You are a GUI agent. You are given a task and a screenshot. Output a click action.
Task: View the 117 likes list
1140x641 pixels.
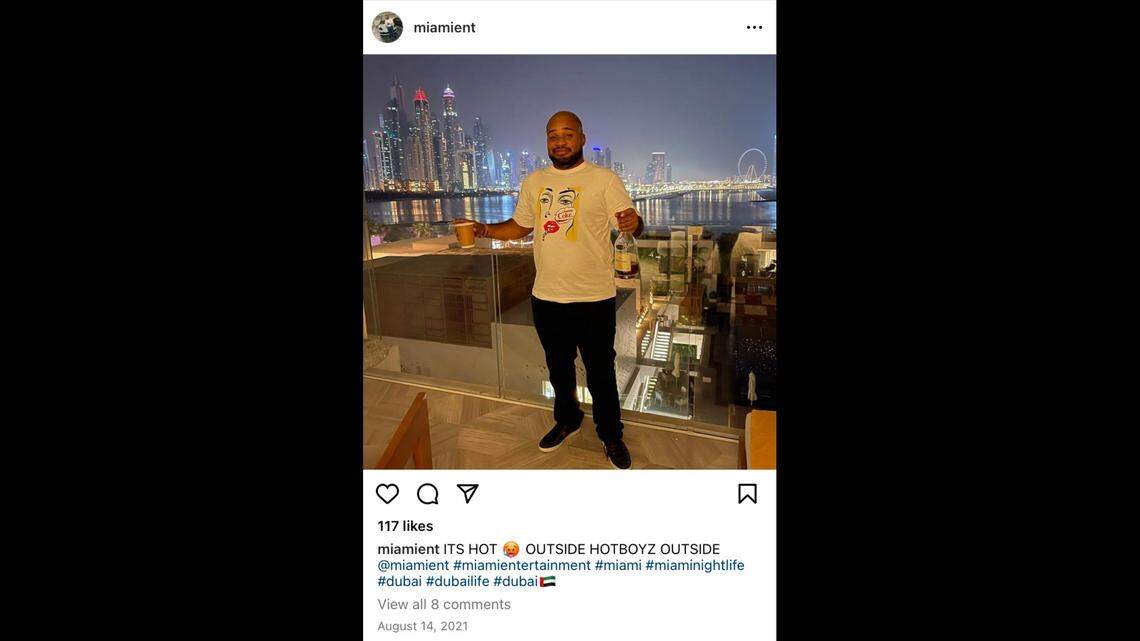tap(405, 526)
